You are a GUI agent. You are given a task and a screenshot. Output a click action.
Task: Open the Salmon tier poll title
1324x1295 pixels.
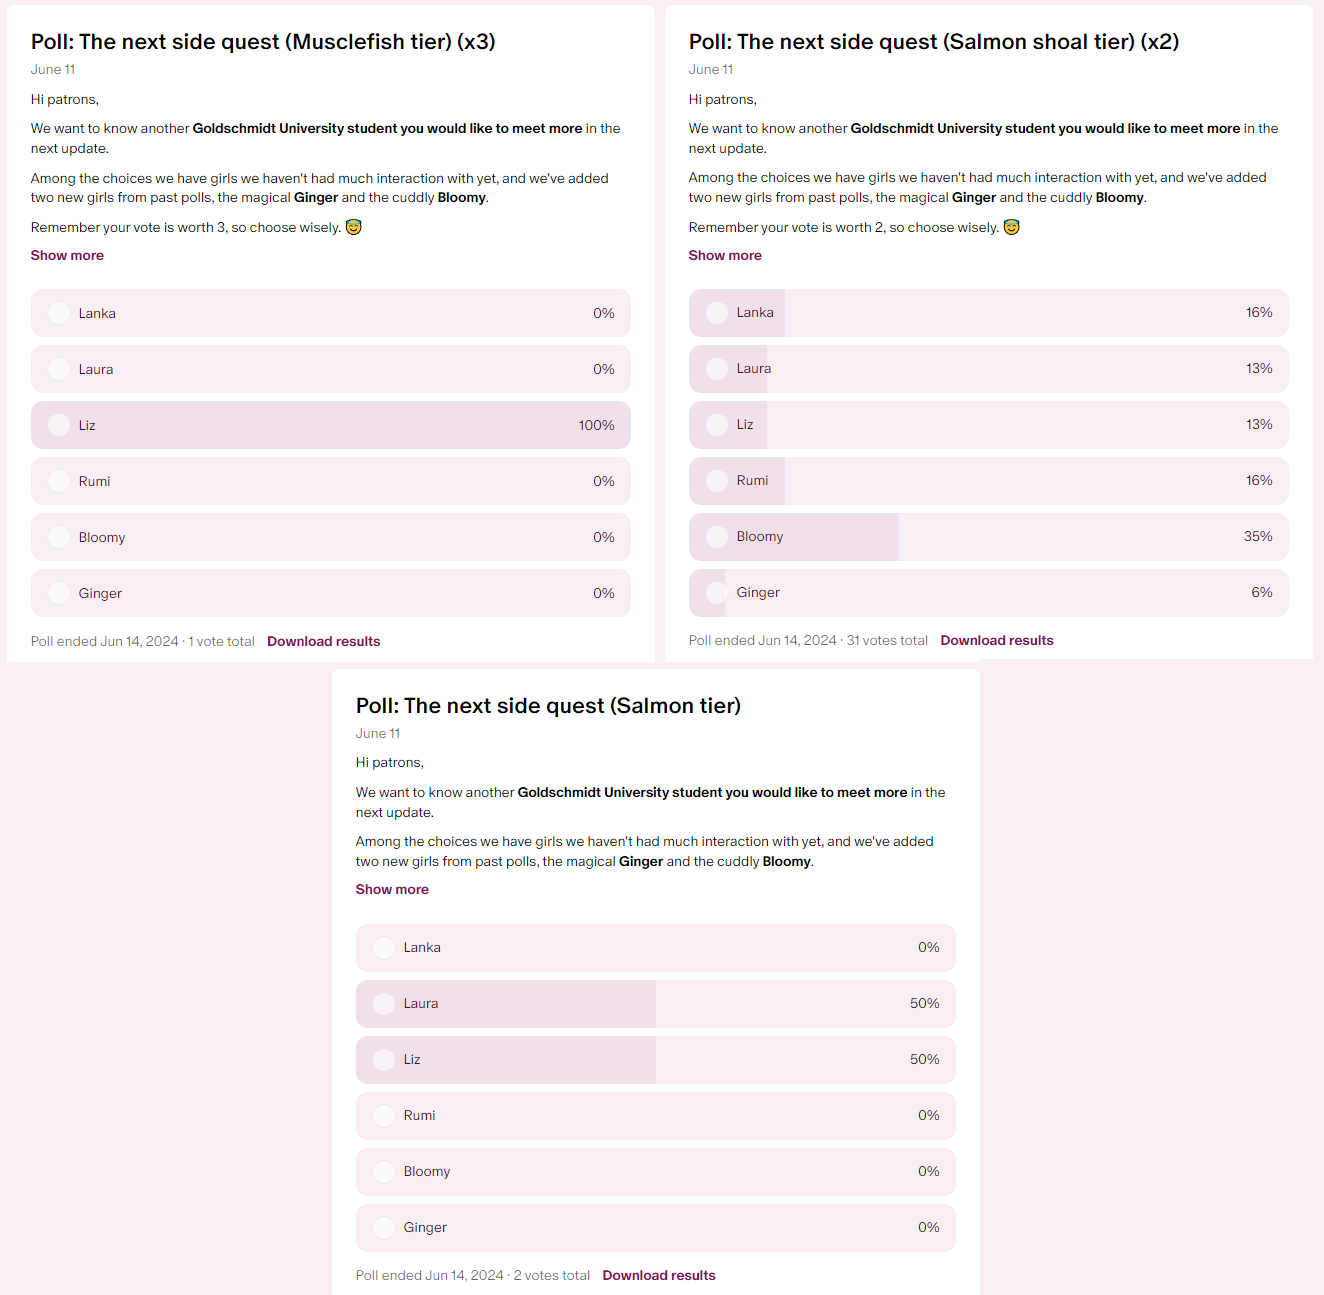click(x=548, y=706)
